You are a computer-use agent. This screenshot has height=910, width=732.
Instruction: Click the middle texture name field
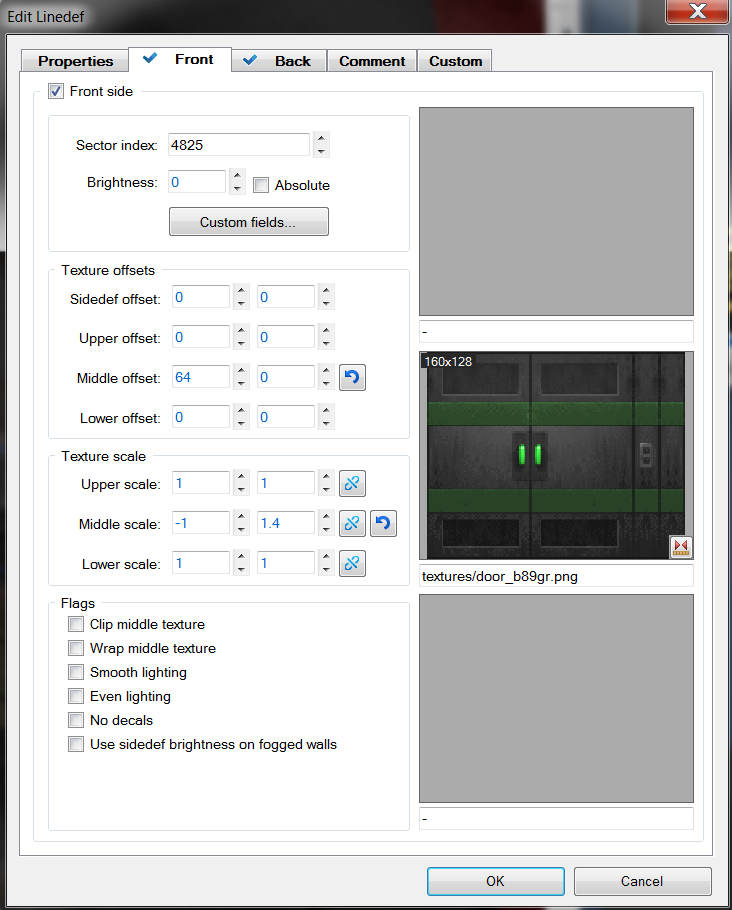click(555, 576)
